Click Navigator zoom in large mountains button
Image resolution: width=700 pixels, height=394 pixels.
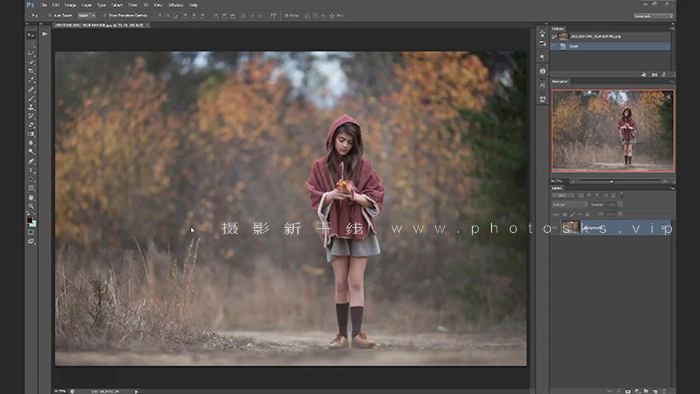point(665,181)
